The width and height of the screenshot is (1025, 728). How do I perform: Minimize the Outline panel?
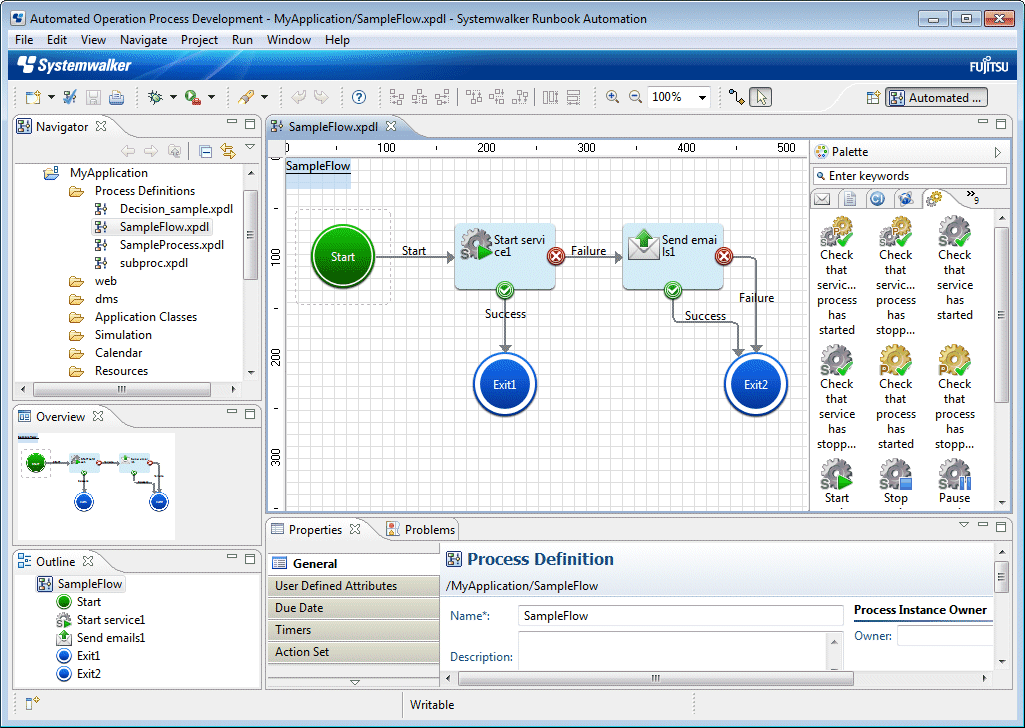(232, 557)
